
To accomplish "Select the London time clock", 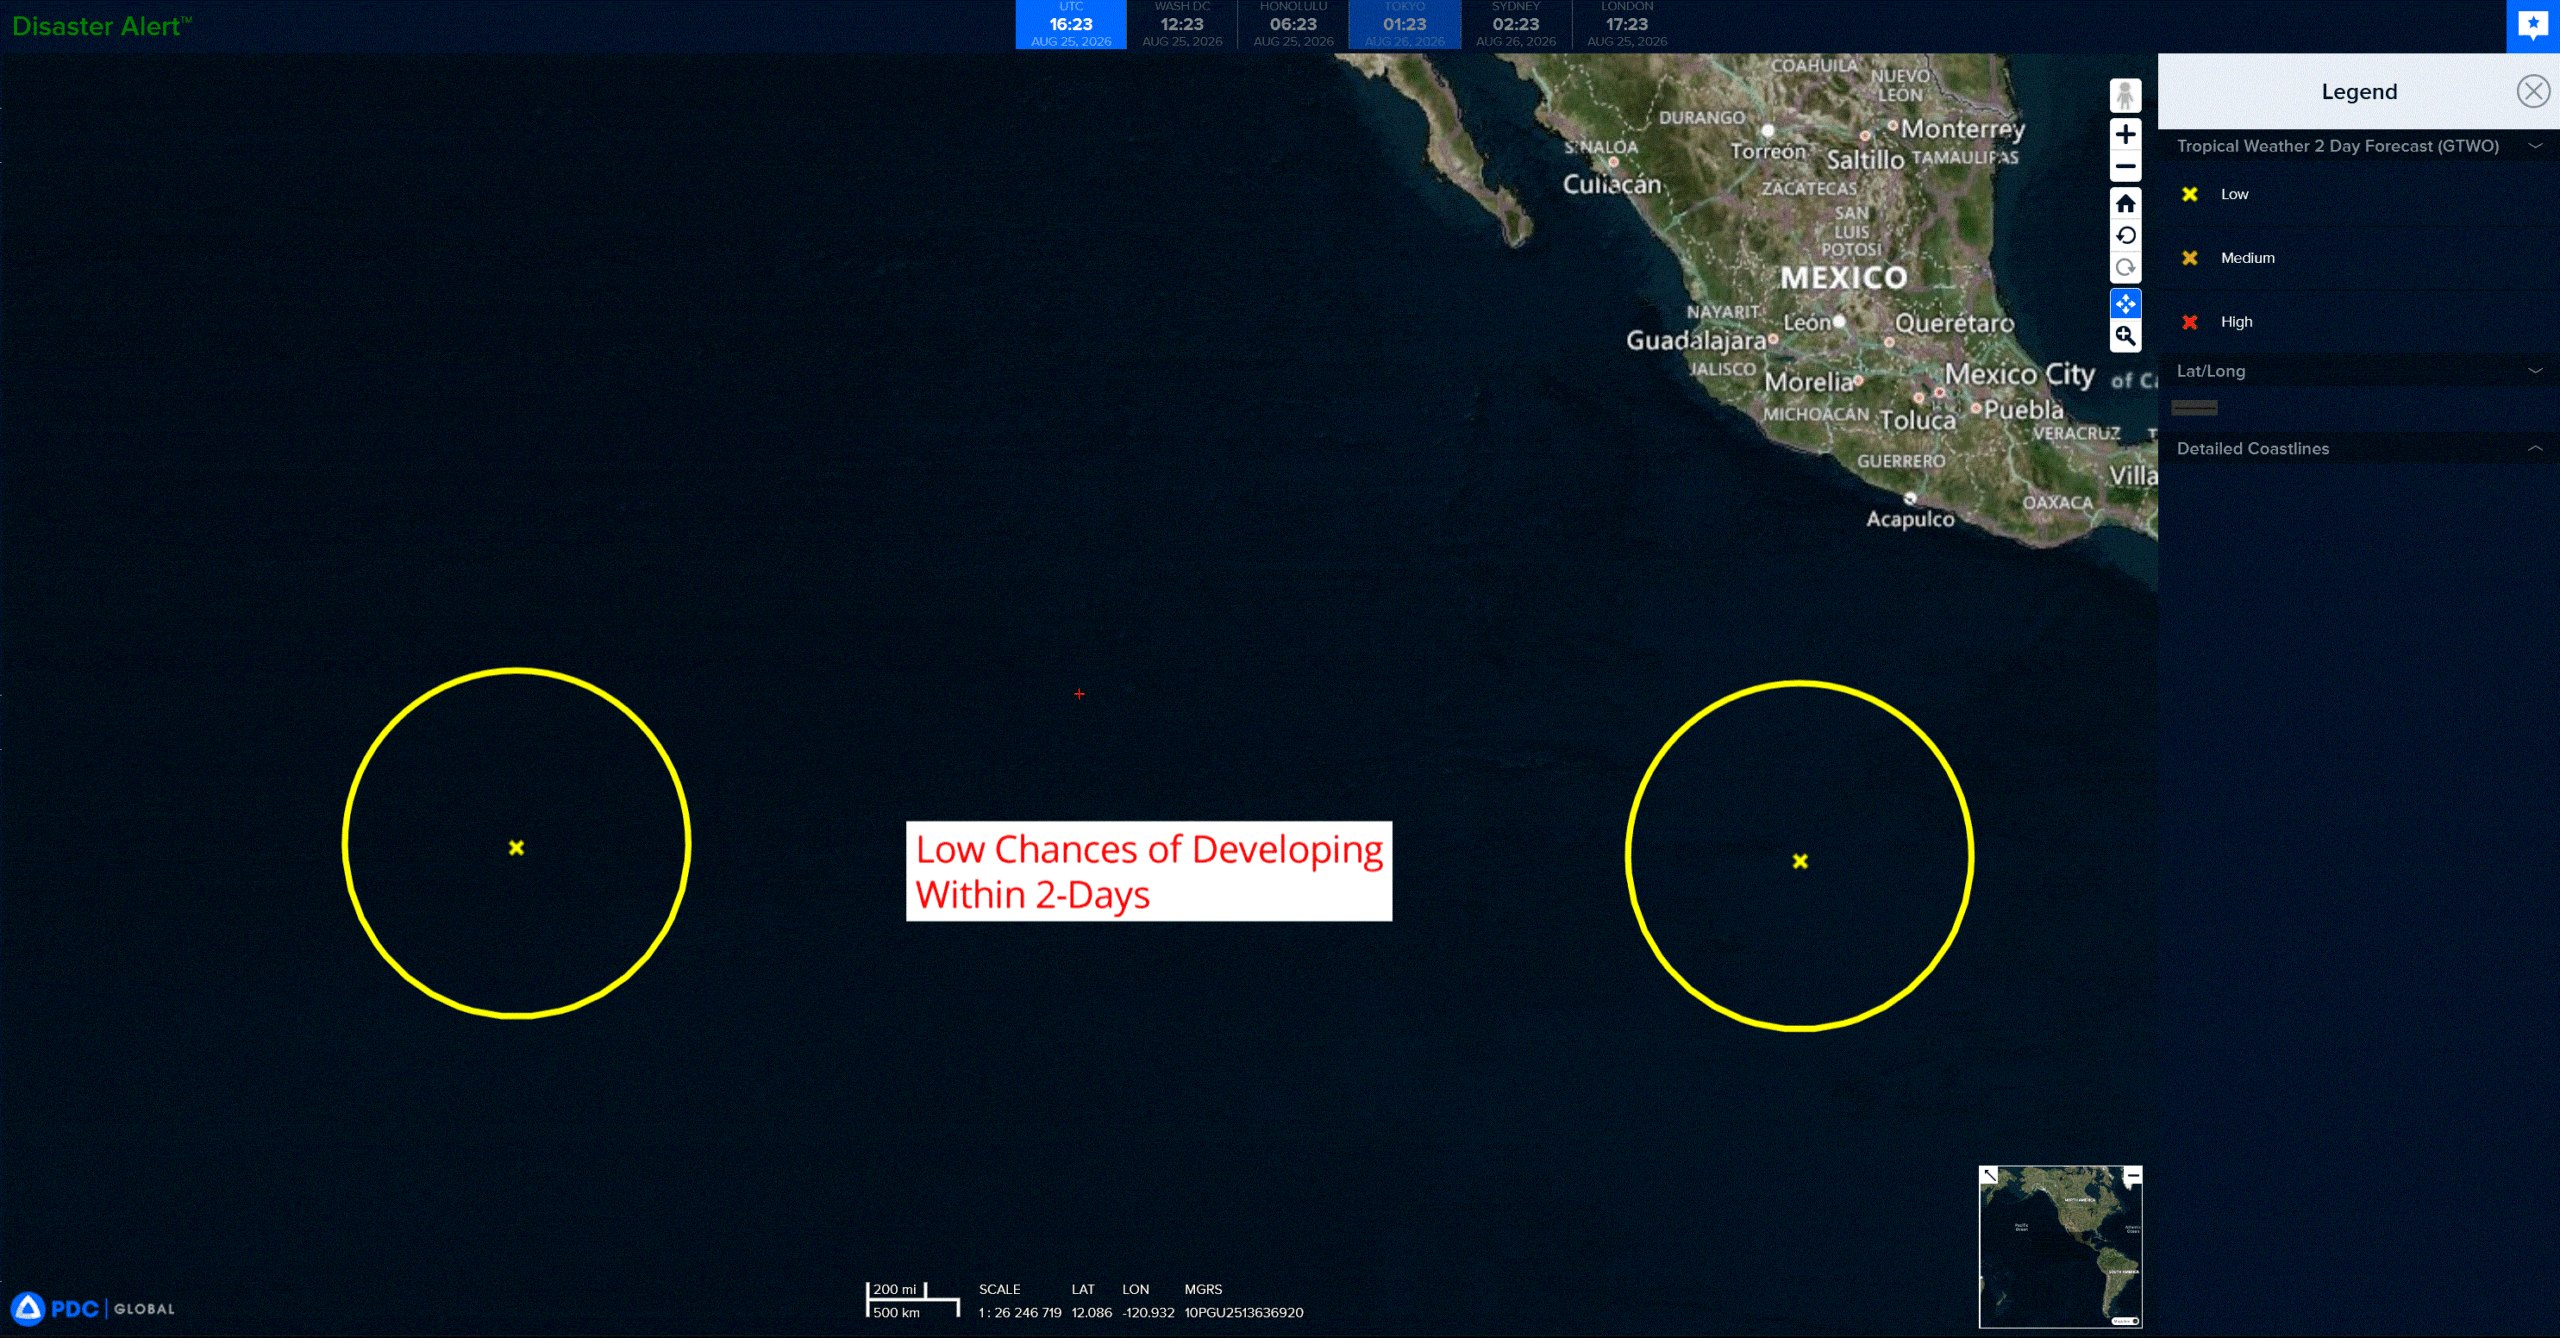I will 1627,24.
